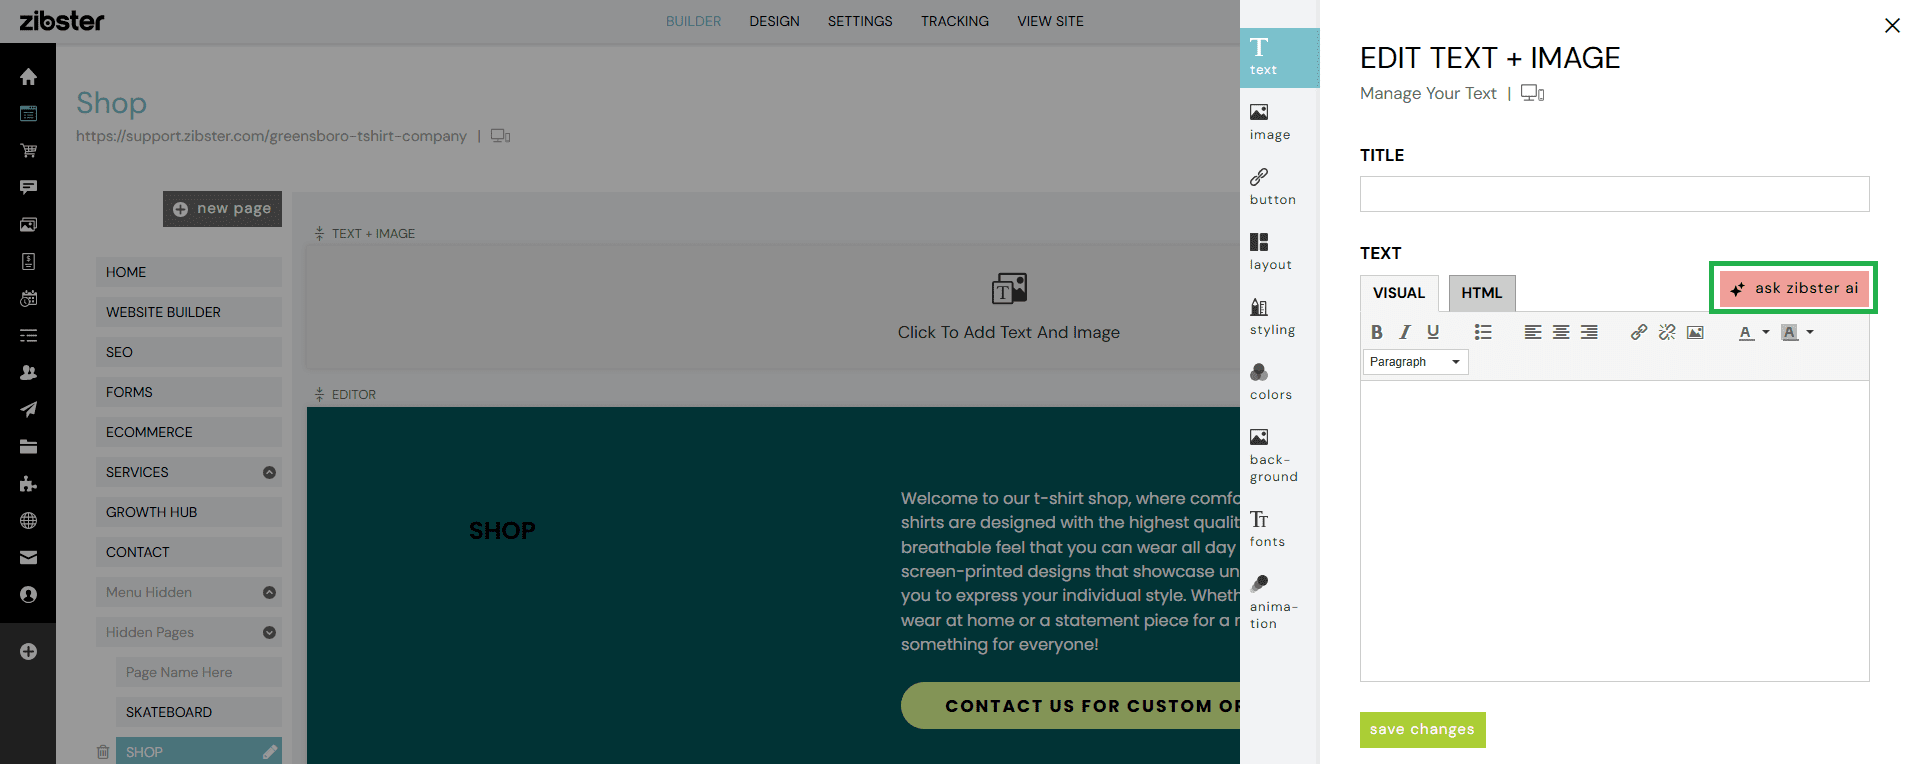Insert a bulleted list
The width and height of the screenshot is (1910, 764).
coord(1483,332)
